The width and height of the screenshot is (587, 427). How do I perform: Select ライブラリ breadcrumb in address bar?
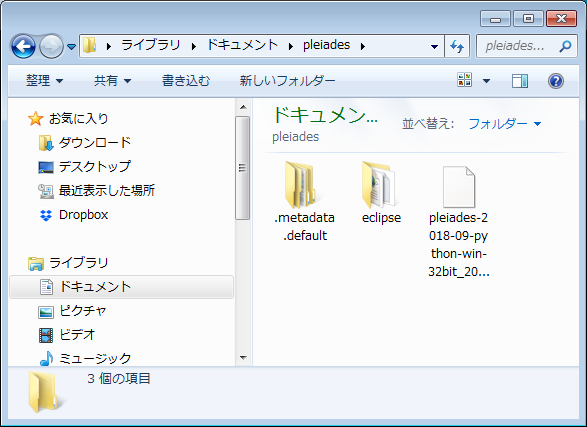[150, 45]
